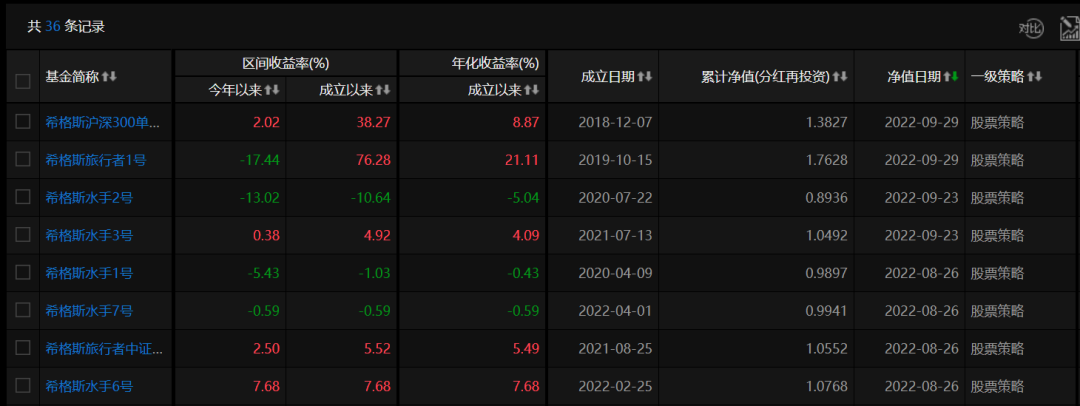
Task: Select the 4.92 since-inception cell
Action: click(x=377, y=236)
